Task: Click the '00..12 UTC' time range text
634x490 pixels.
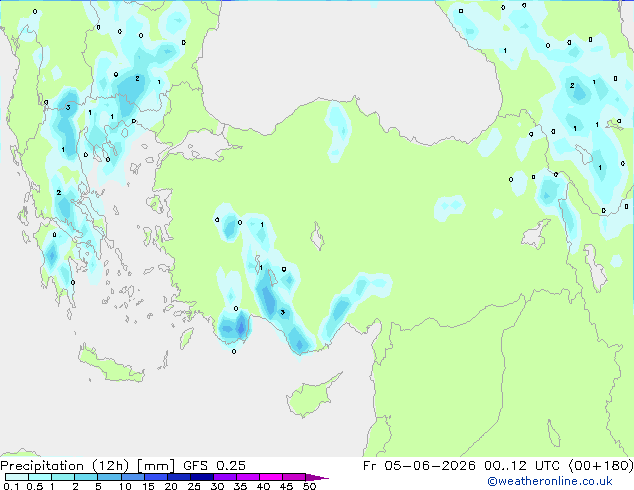Action: point(522,466)
